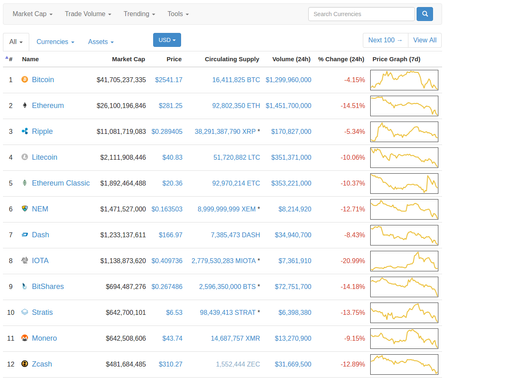
Task: Click the Ethereum Classic logo icon
Action: [25, 183]
